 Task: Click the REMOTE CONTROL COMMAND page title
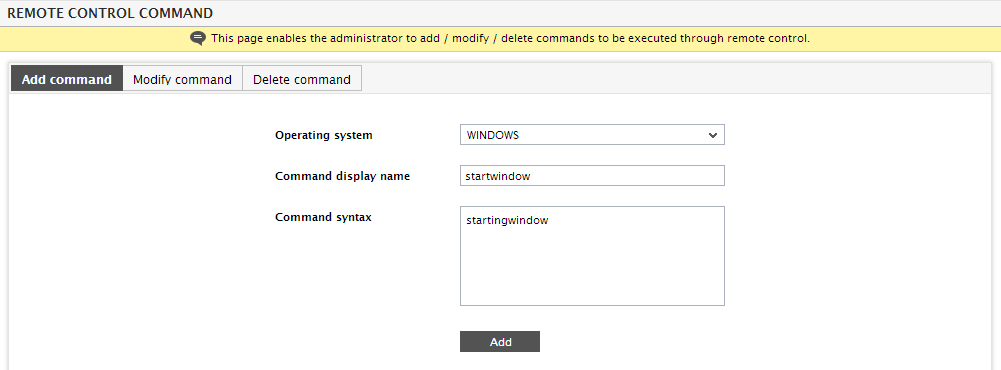click(x=110, y=12)
